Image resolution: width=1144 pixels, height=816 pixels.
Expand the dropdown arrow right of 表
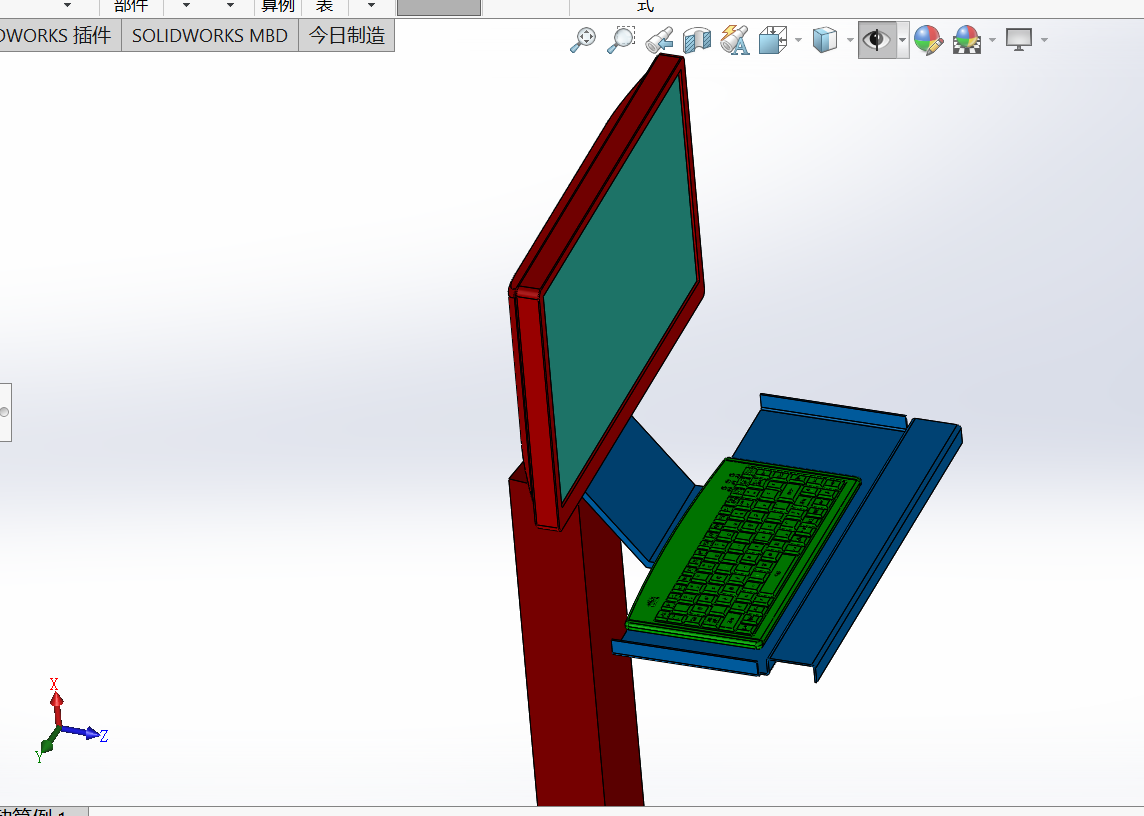(x=371, y=5)
